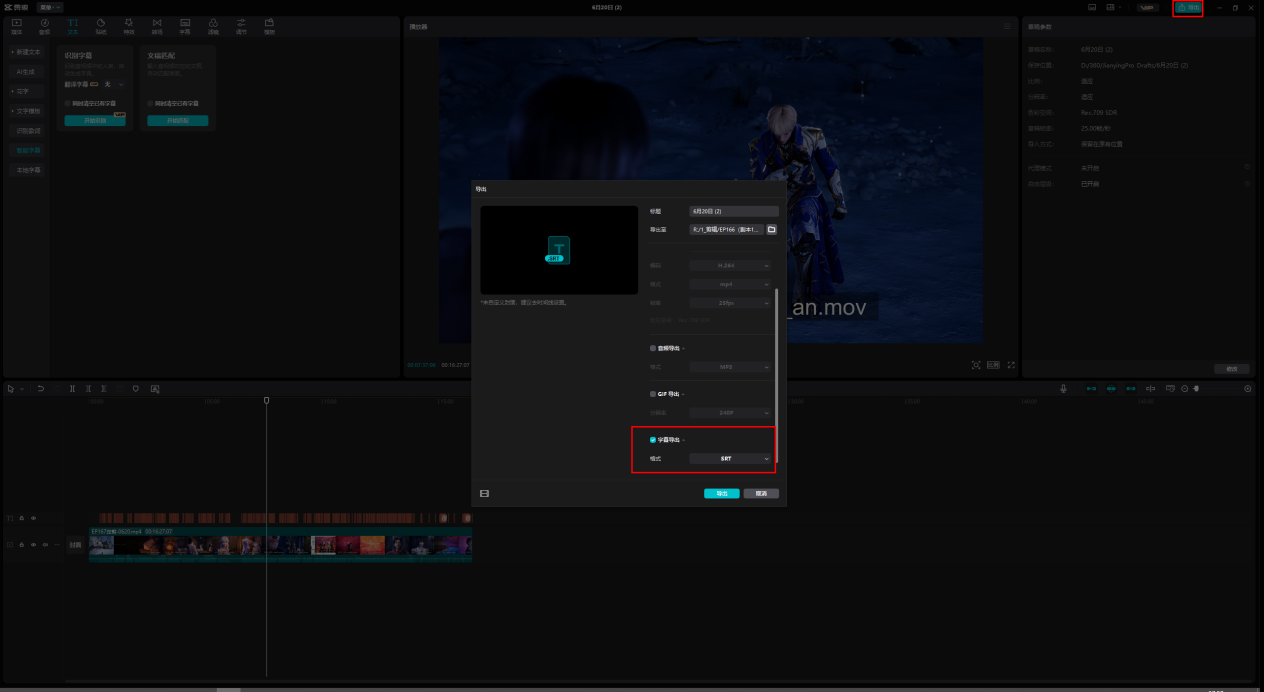1264x692 pixels.
Task: Click the microphone record icon above timeline
Action: 1063,388
